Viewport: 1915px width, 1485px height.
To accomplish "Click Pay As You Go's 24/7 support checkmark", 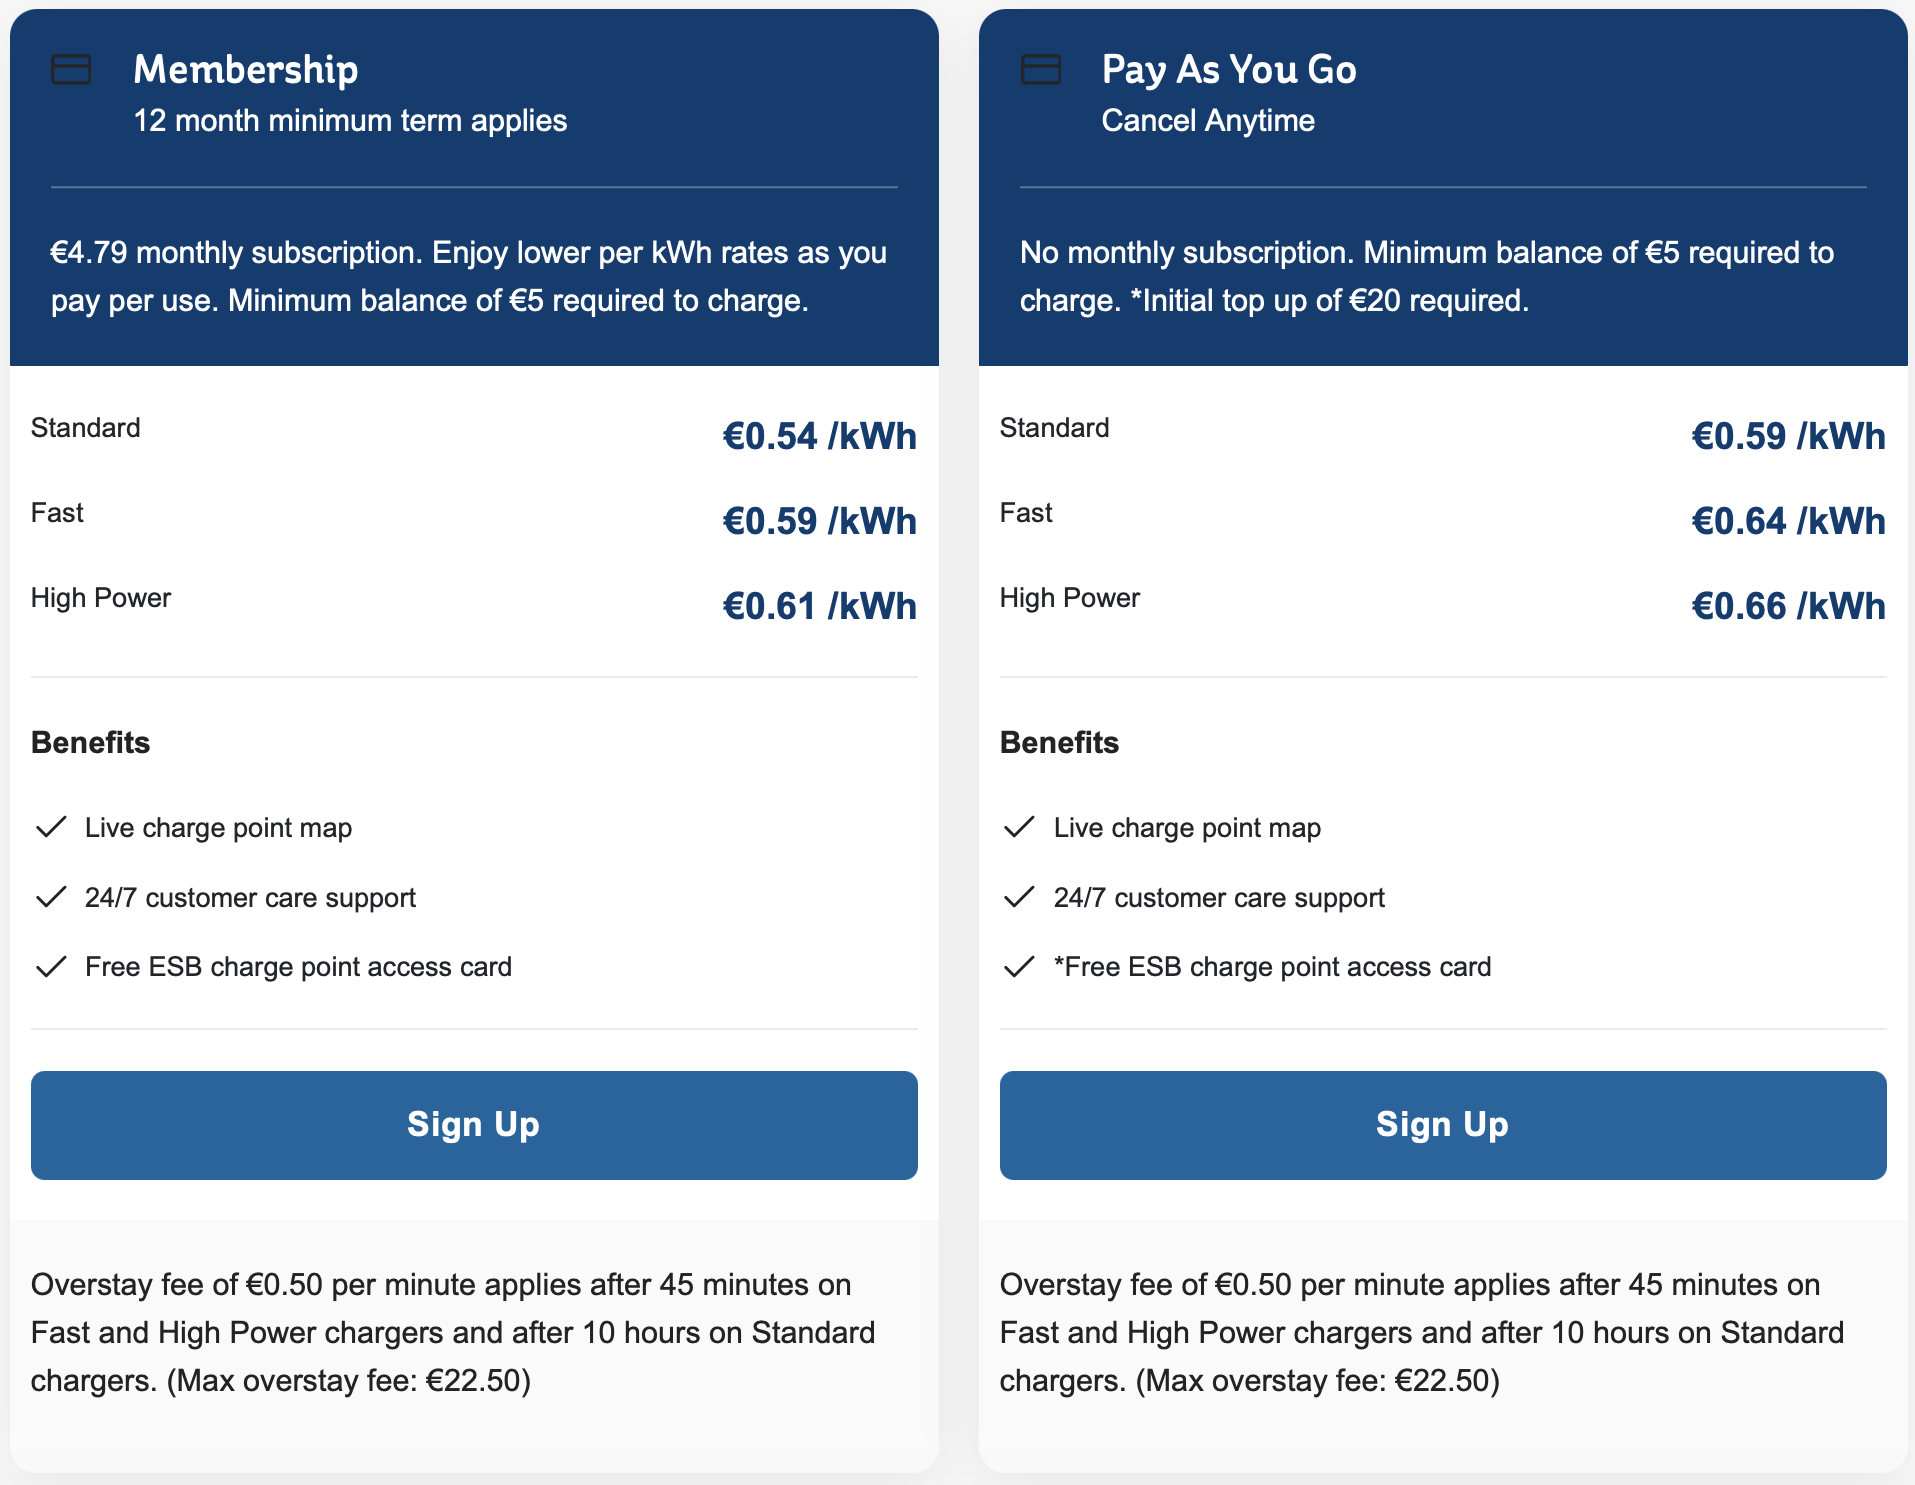I will (1019, 897).
